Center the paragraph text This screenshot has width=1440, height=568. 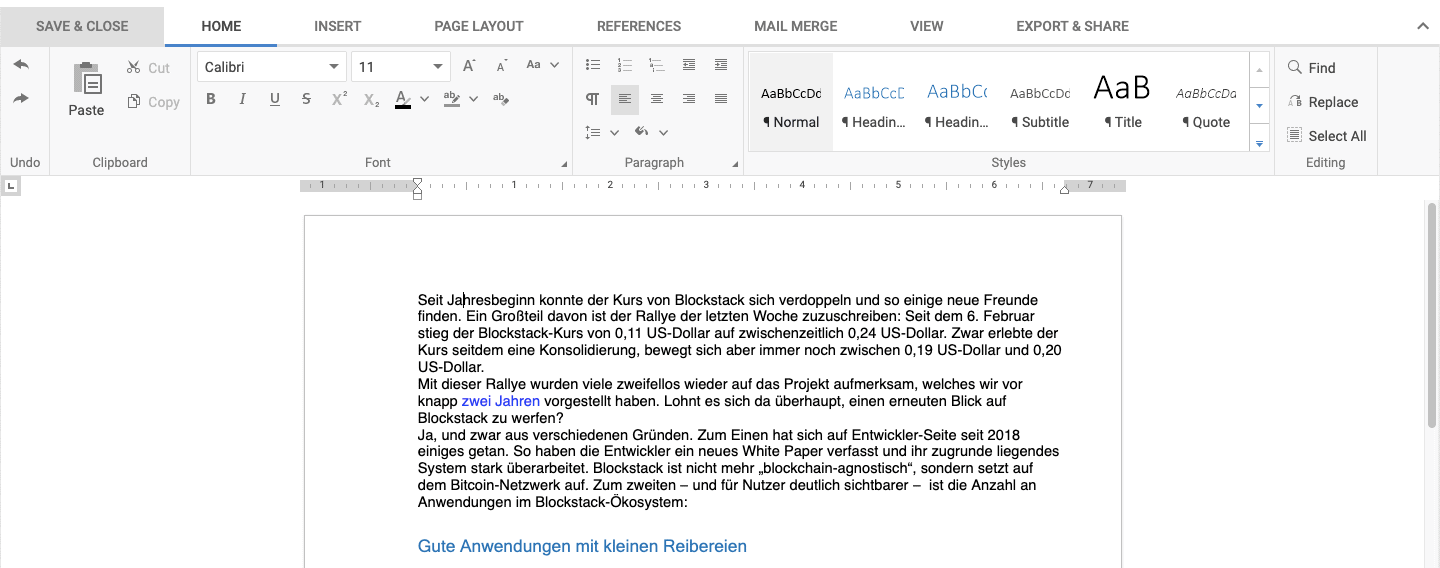tap(657, 99)
